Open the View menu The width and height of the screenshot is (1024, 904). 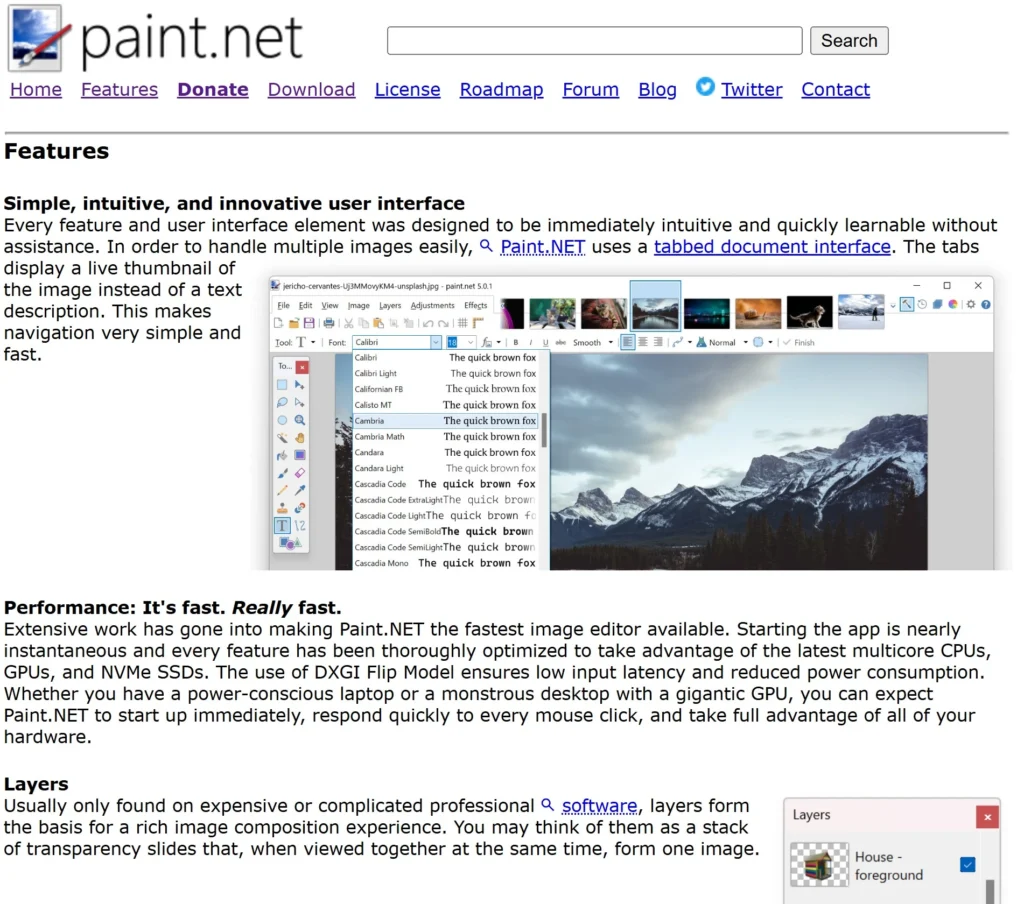click(x=330, y=305)
